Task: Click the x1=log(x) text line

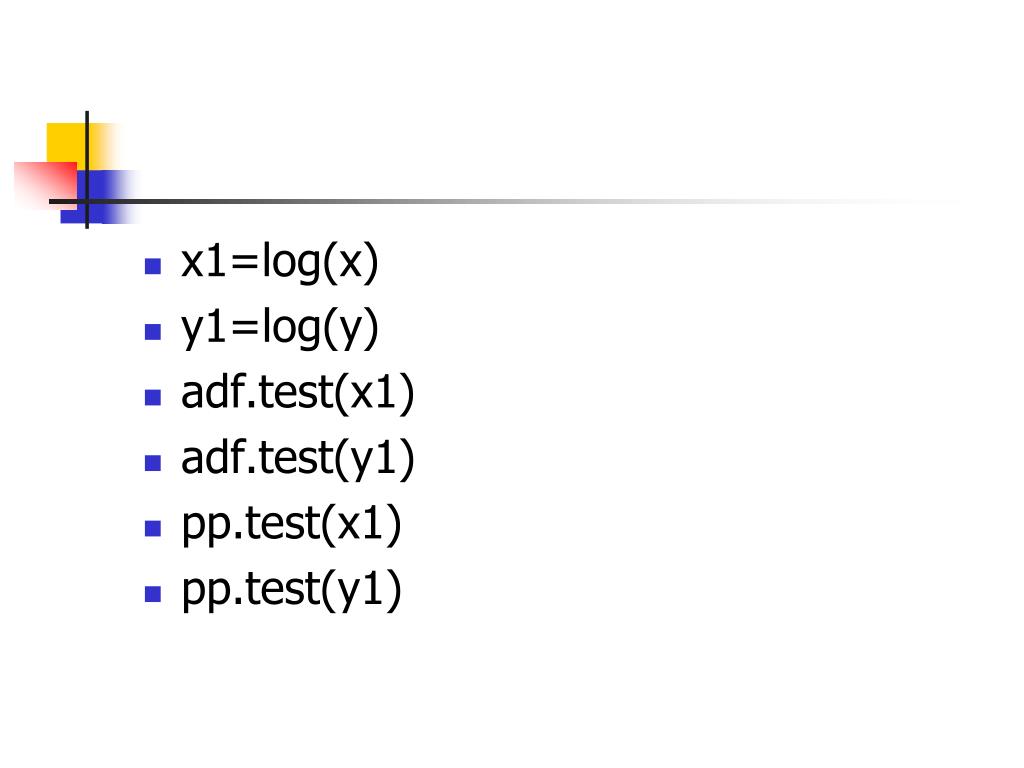Action: pos(280,263)
